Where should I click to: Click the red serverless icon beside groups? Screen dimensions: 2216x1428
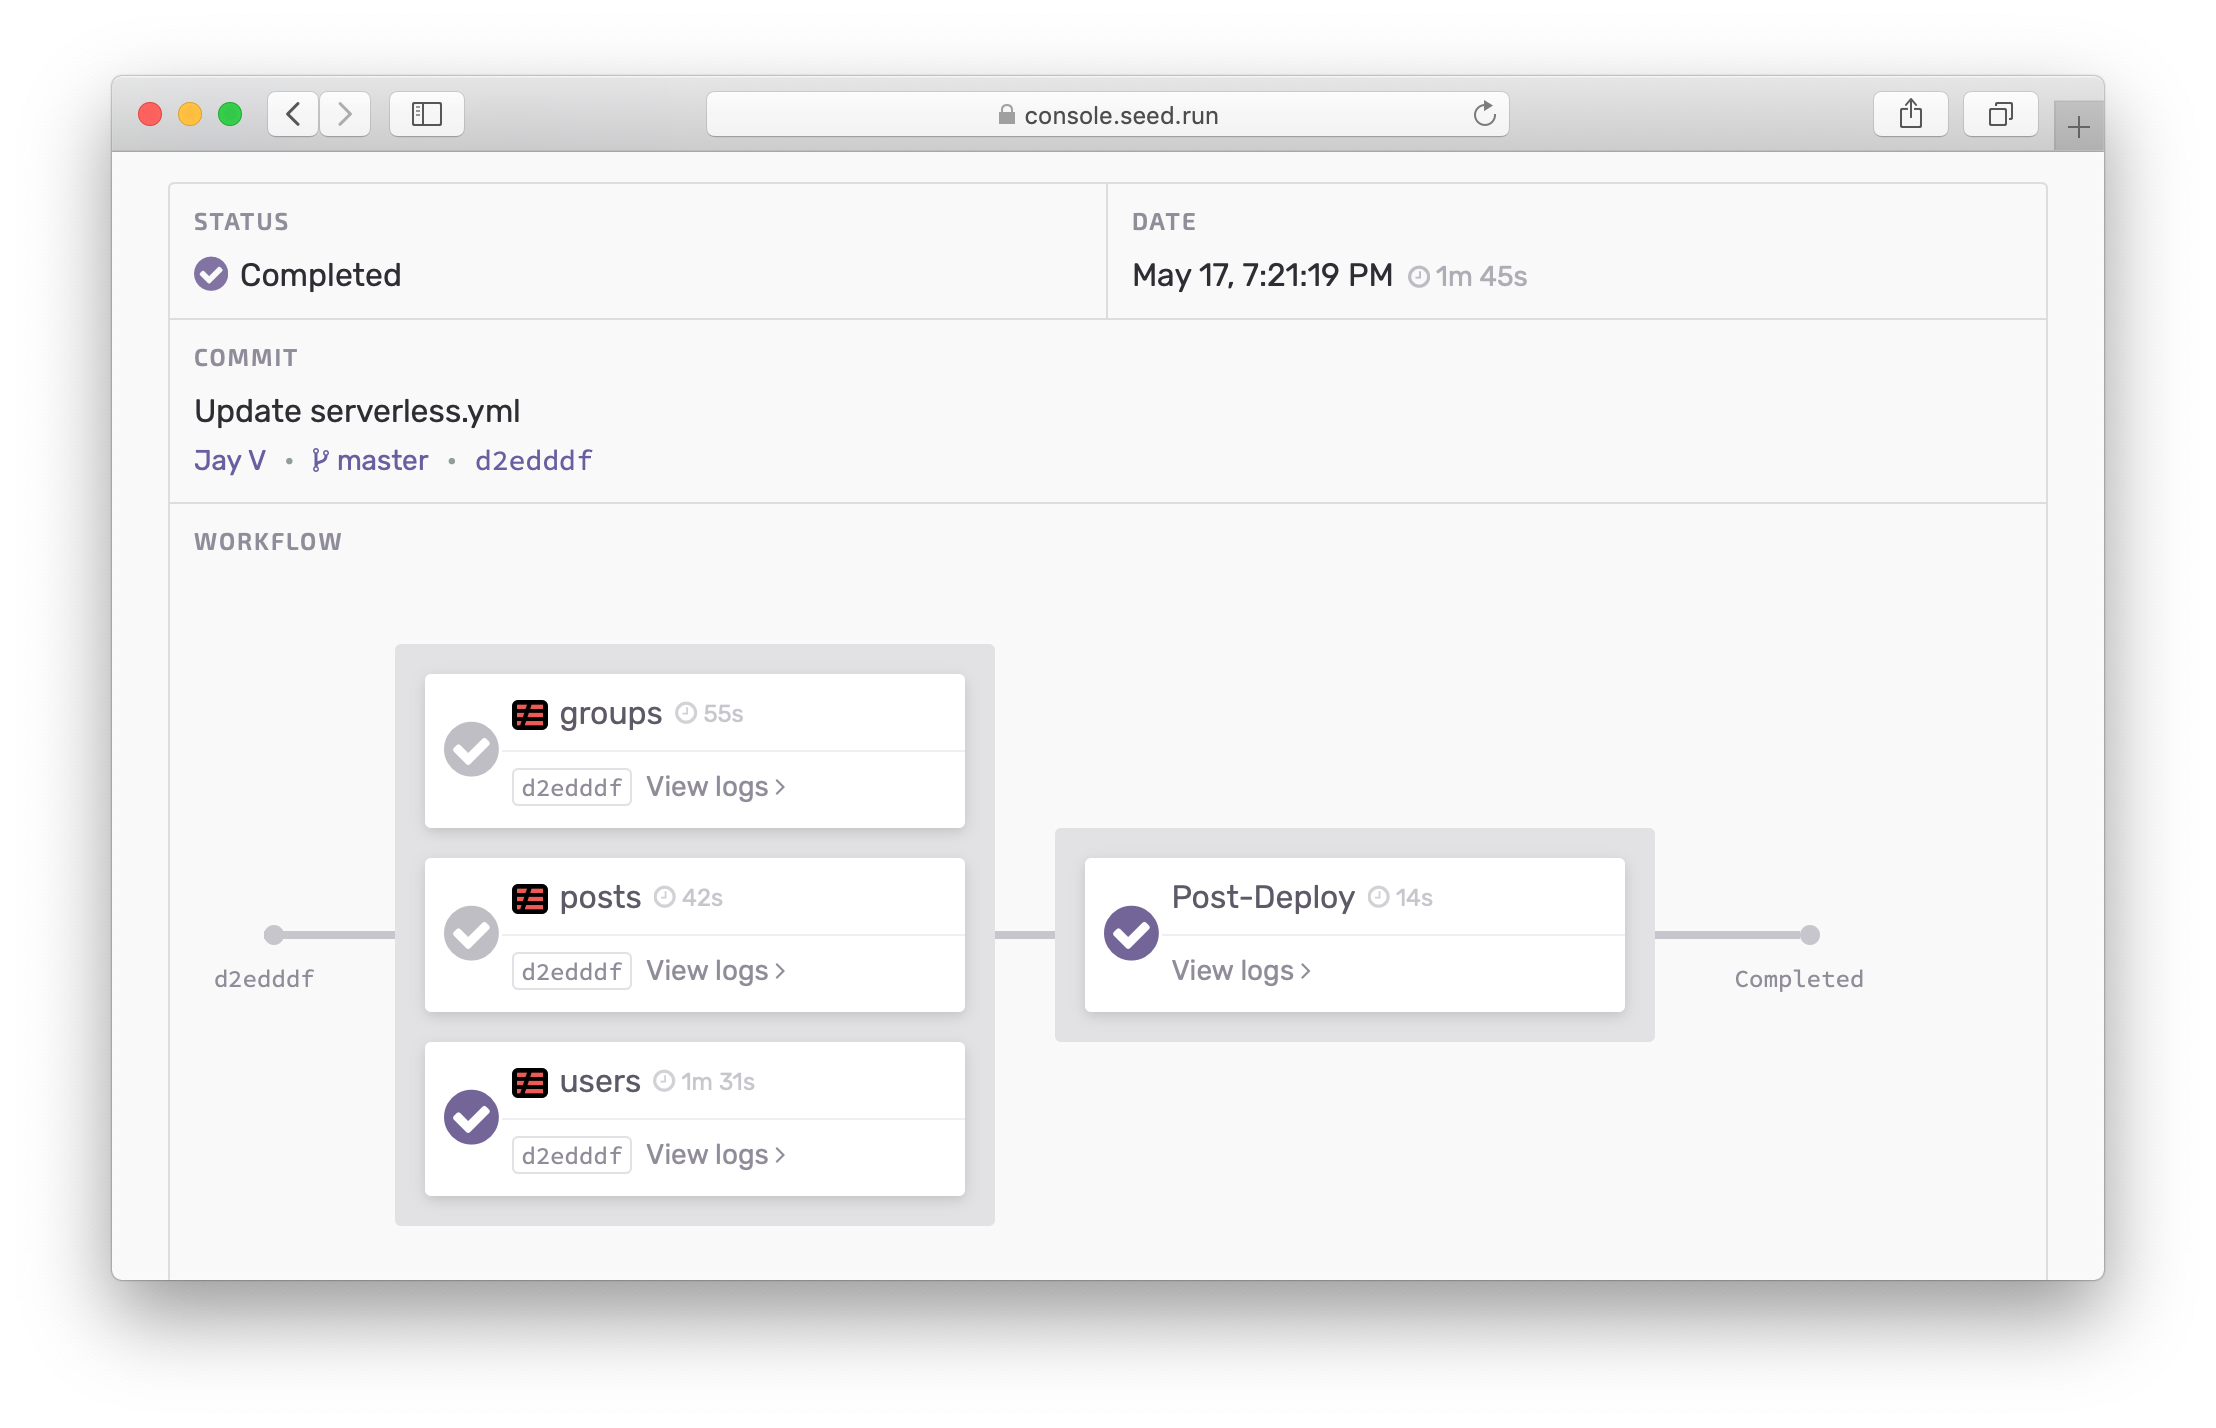pos(529,714)
